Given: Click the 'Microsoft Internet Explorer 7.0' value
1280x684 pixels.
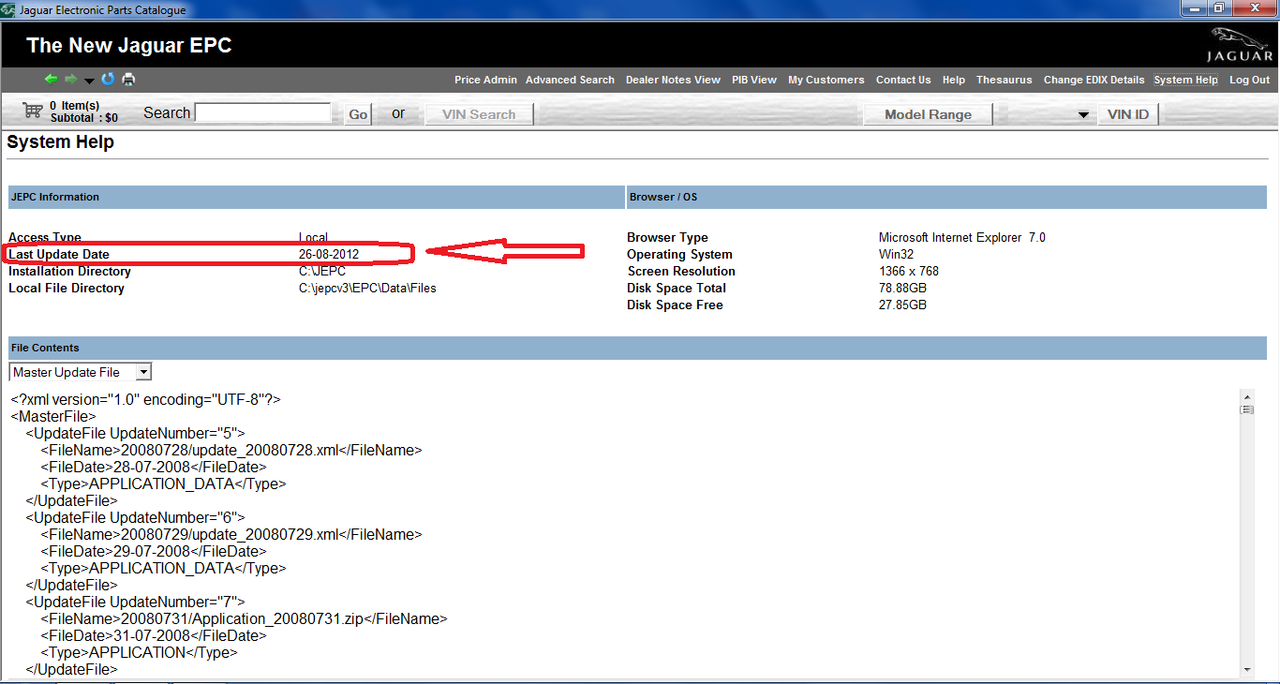Looking at the screenshot, I should pyautogui.click(x=962, y=238).
